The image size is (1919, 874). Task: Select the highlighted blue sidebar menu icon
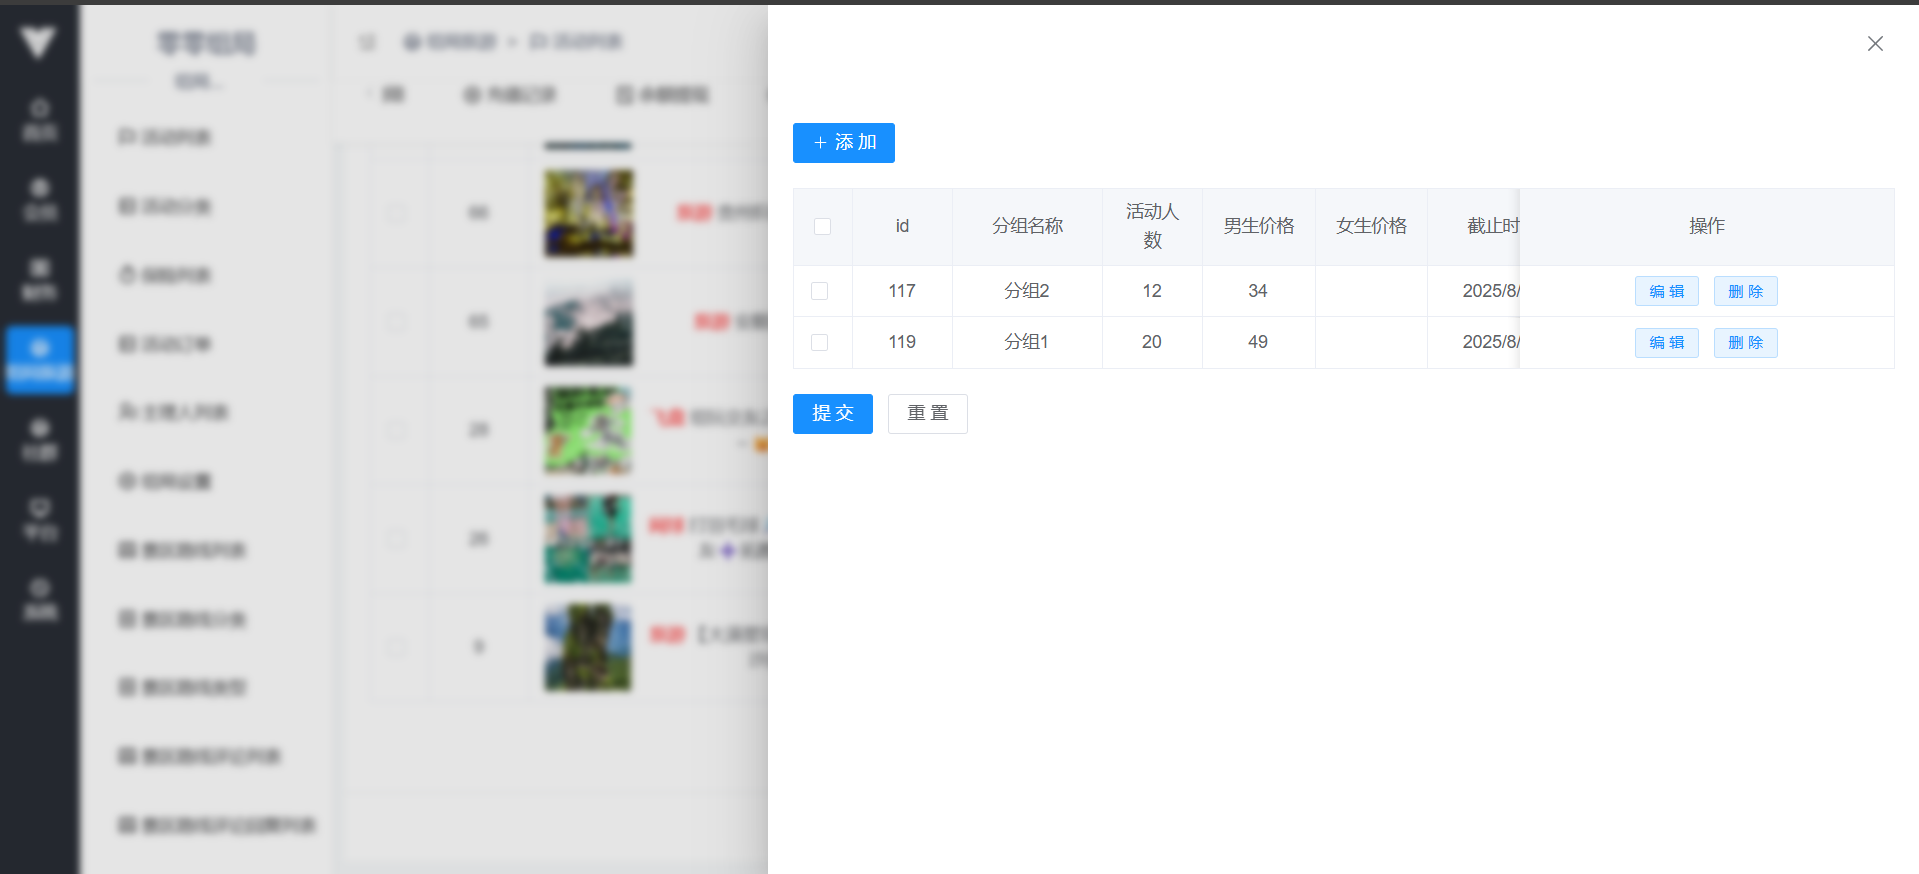click(x=39, y=359)
